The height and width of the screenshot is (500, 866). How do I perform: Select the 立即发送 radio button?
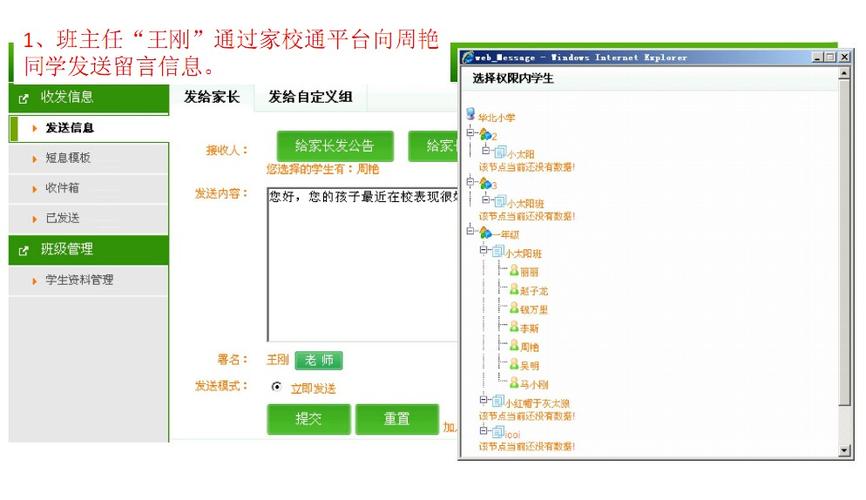coord(277,387)
